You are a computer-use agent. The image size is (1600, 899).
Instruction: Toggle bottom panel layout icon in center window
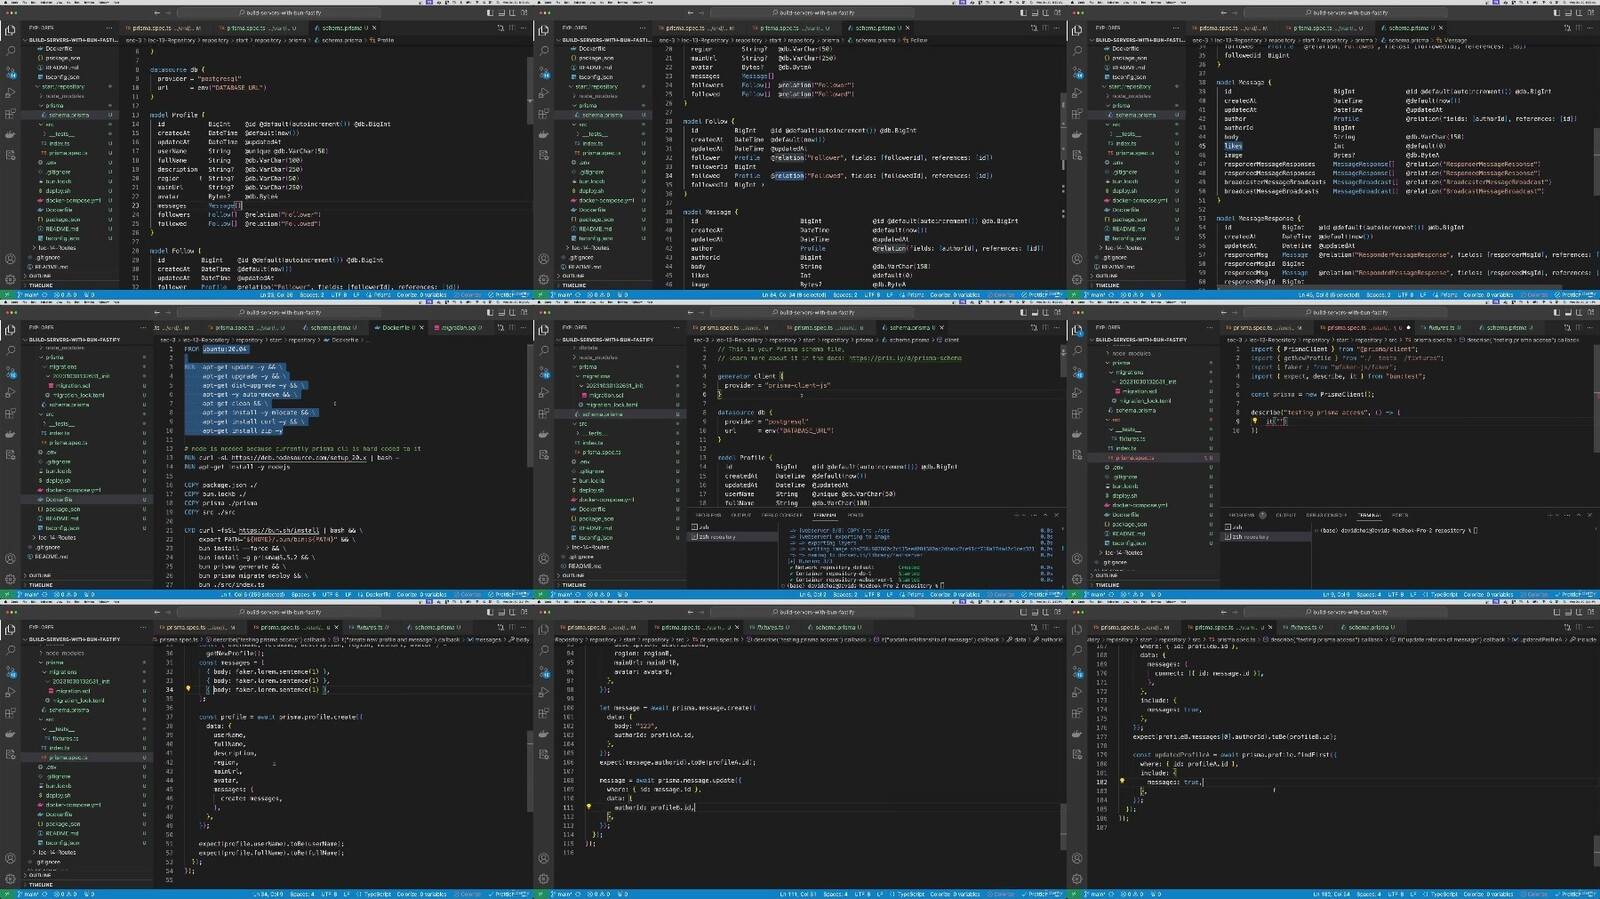(x=1035, y=313)
